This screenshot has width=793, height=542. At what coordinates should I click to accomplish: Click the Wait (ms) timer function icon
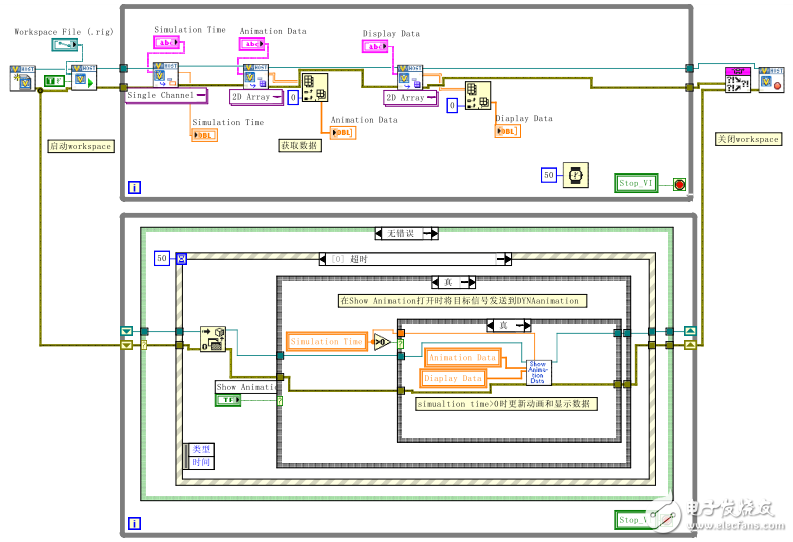[x=577, y=174]
